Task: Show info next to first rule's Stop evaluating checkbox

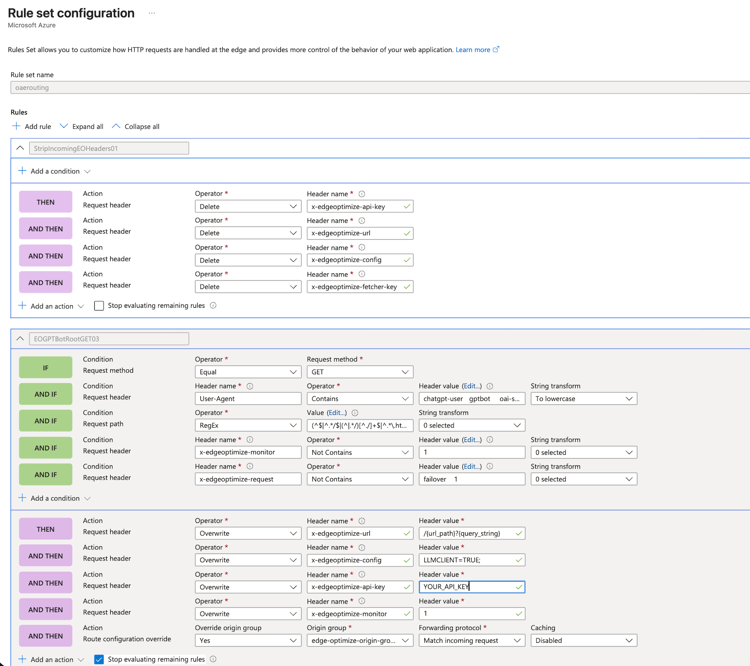Action: coord(213,305)
